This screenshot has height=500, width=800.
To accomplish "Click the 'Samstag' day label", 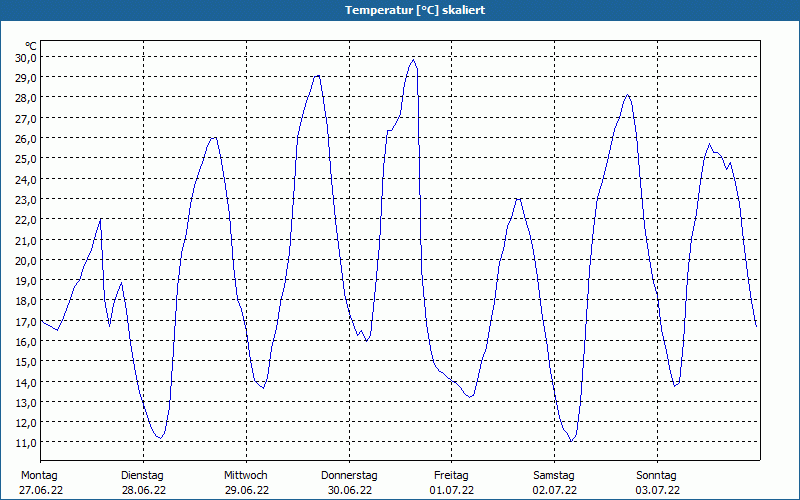I will [x=554, y=475].
